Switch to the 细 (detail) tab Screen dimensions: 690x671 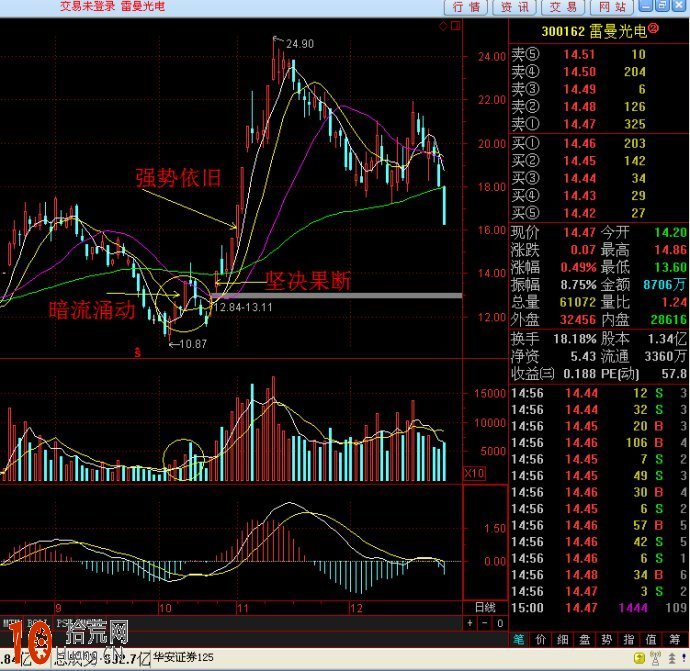click(562, 639)
